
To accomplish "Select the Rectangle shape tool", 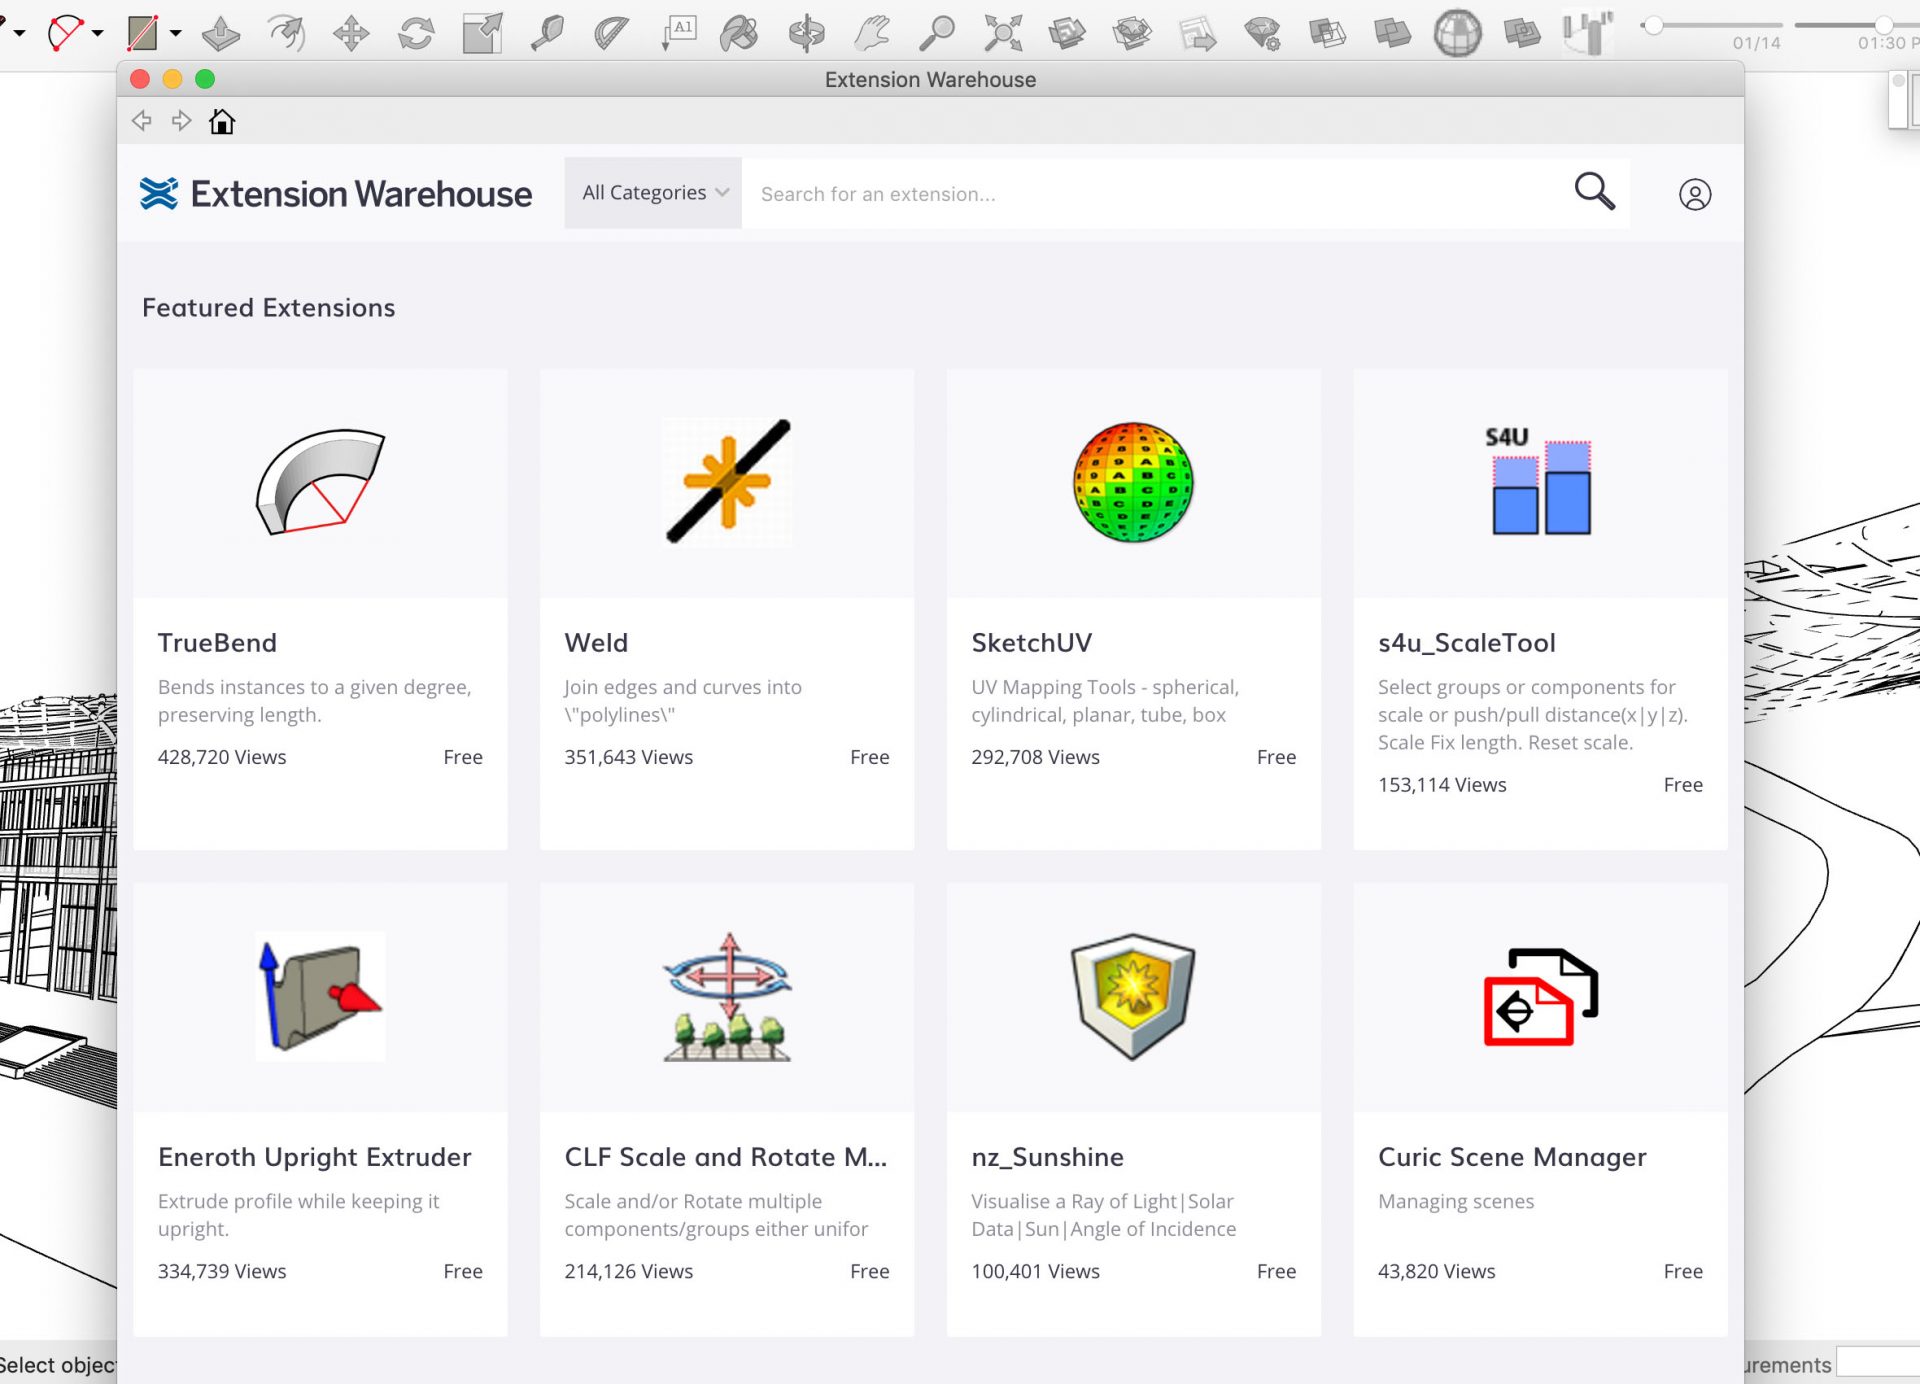I will pos(143,33).
